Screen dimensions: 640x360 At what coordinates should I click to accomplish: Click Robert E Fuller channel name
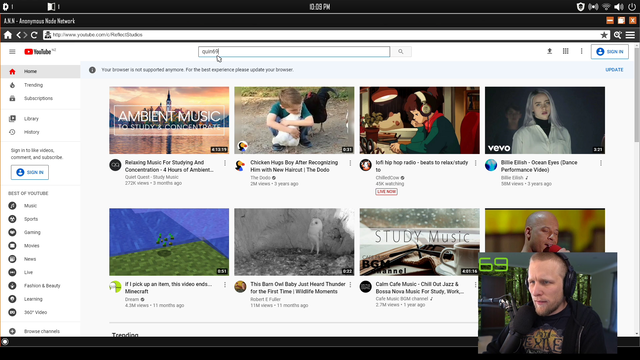click(265, 299)
